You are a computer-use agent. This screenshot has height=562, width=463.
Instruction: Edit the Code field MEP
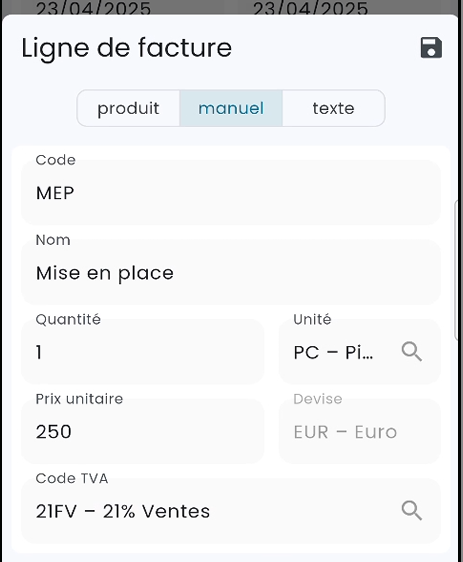click(231, 192)
